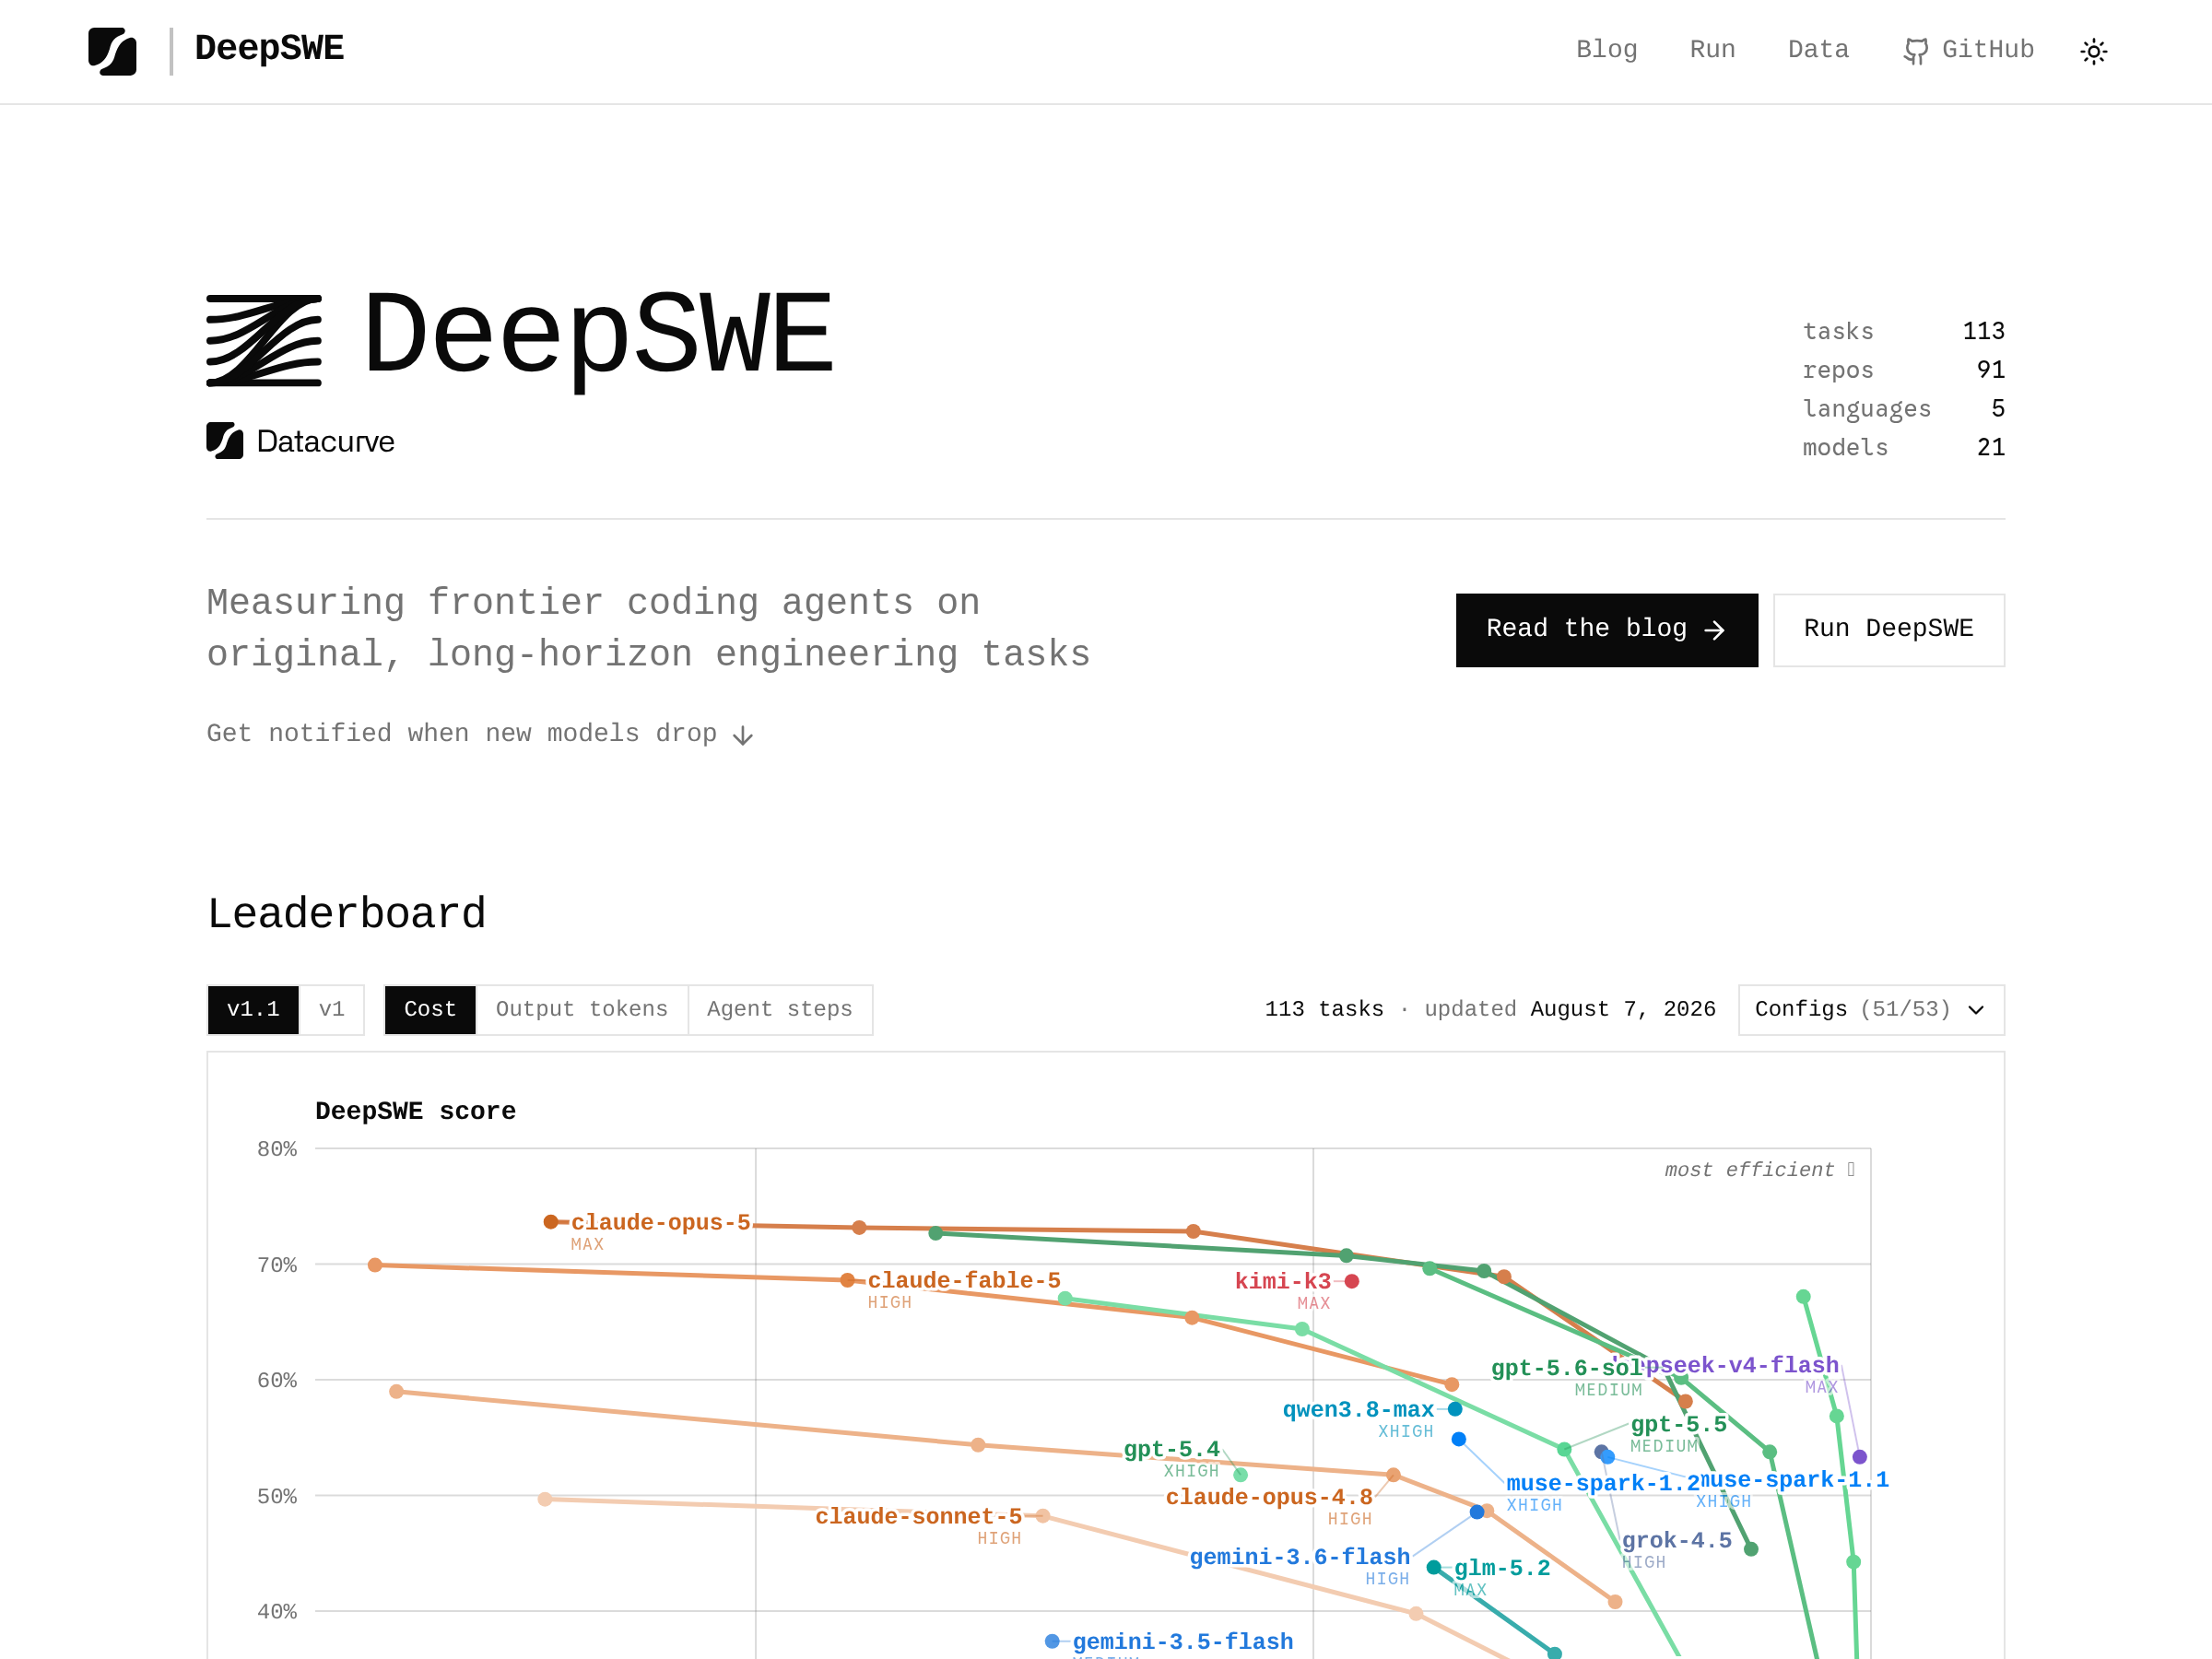This screenshot has width=2212, height=1659.
Task: Click the gpt-5.4 XHIGH chart label
Action: [1171, 1450]
